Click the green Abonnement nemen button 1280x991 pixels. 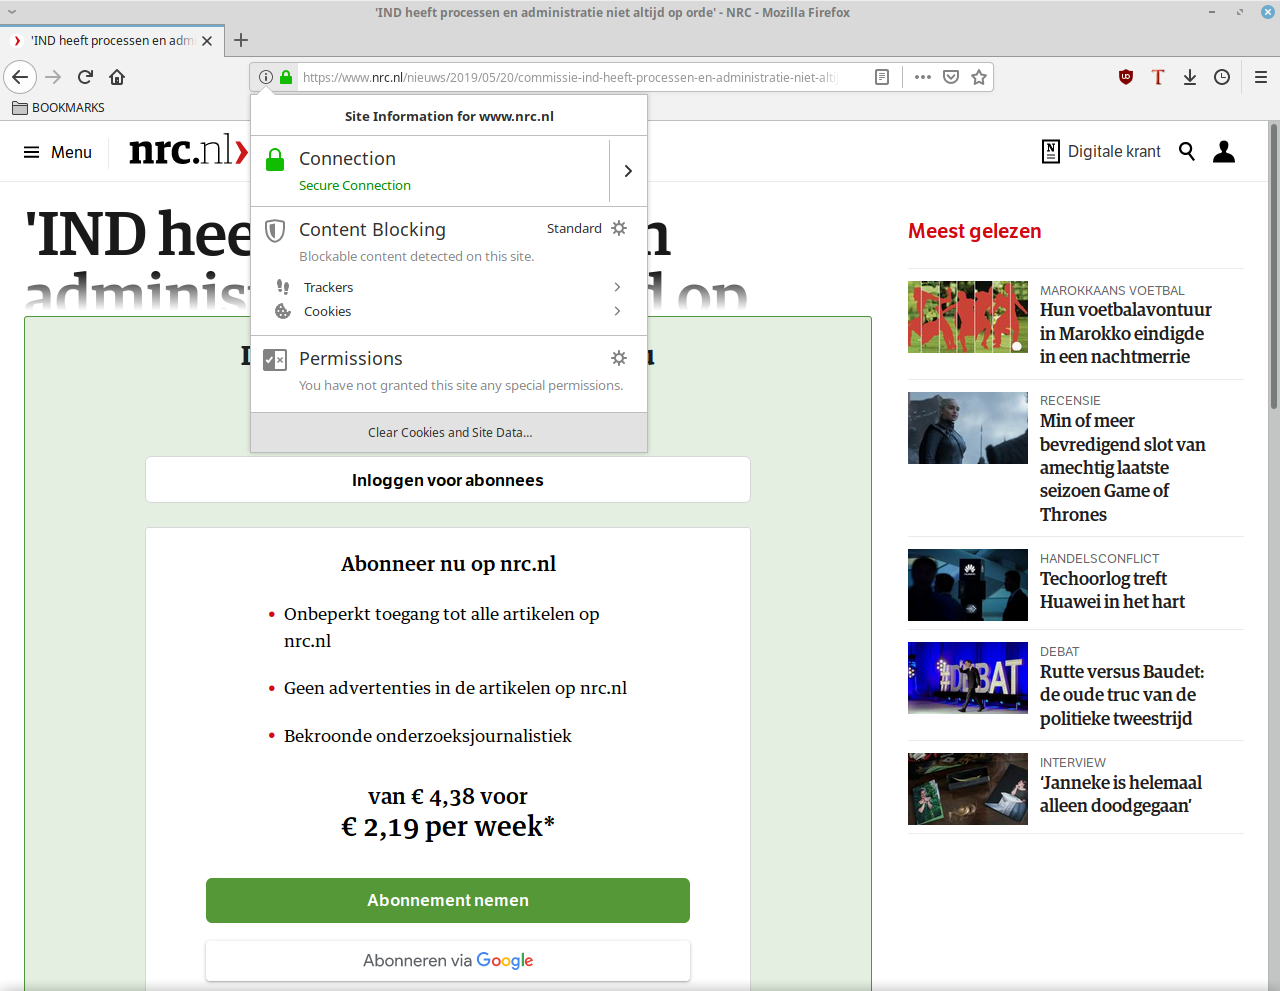447,900
